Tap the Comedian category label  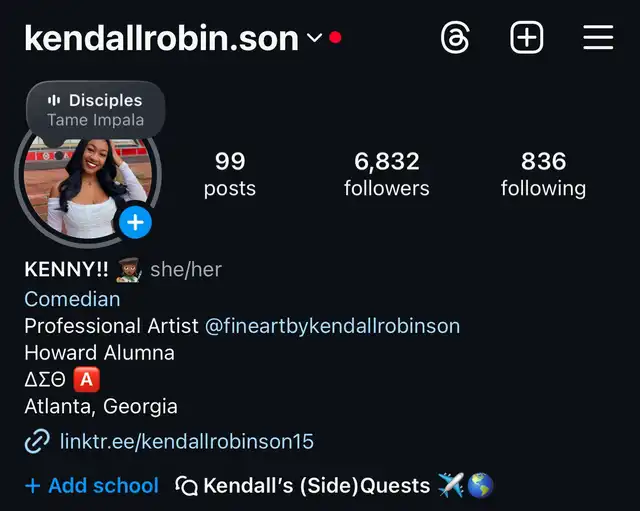coord(72,299)
